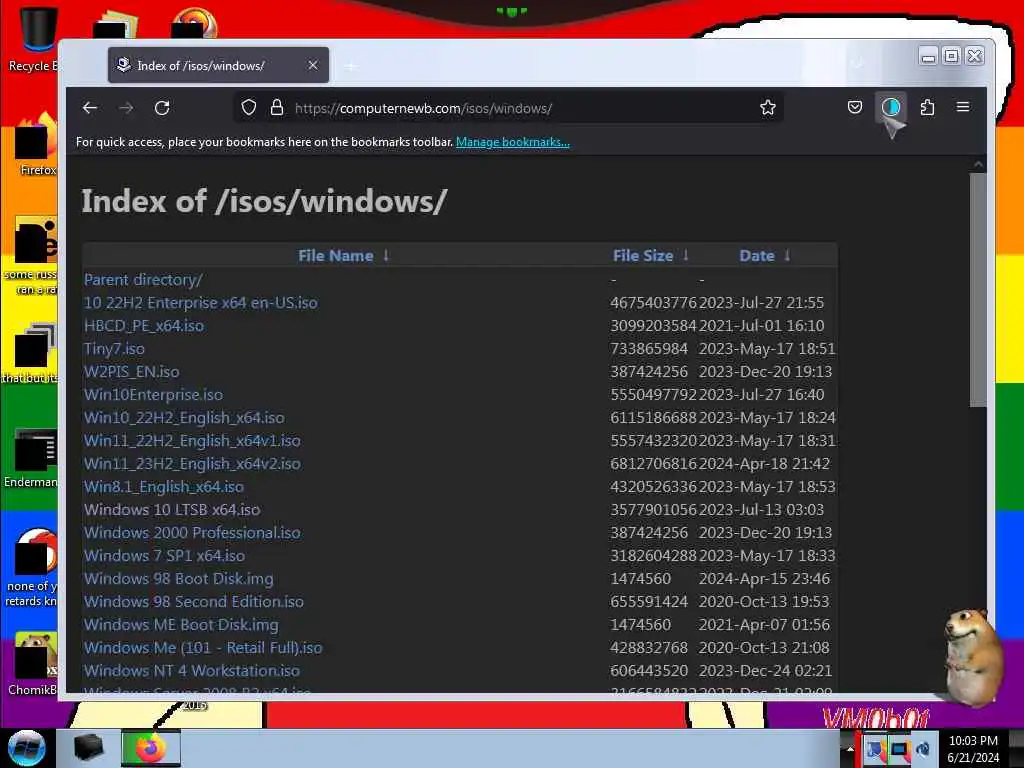Viewport: 1024px width, 768px height.
Task: Select the Firefox desktop shortcut
Action: pyautogui.click(x=36, y=145)
